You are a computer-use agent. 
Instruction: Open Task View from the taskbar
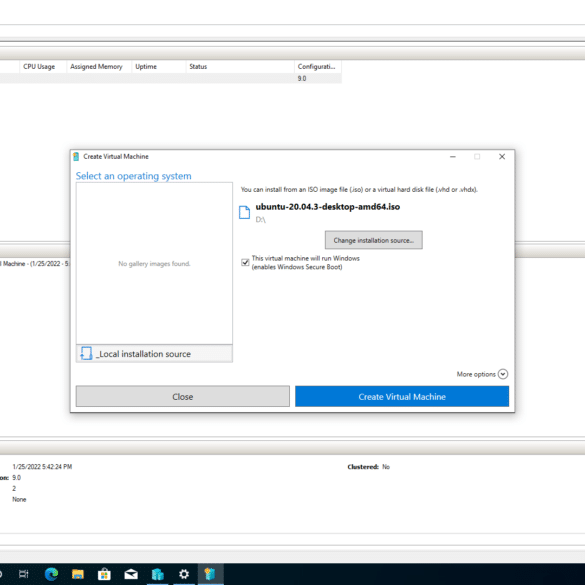[x=24, y=574]
